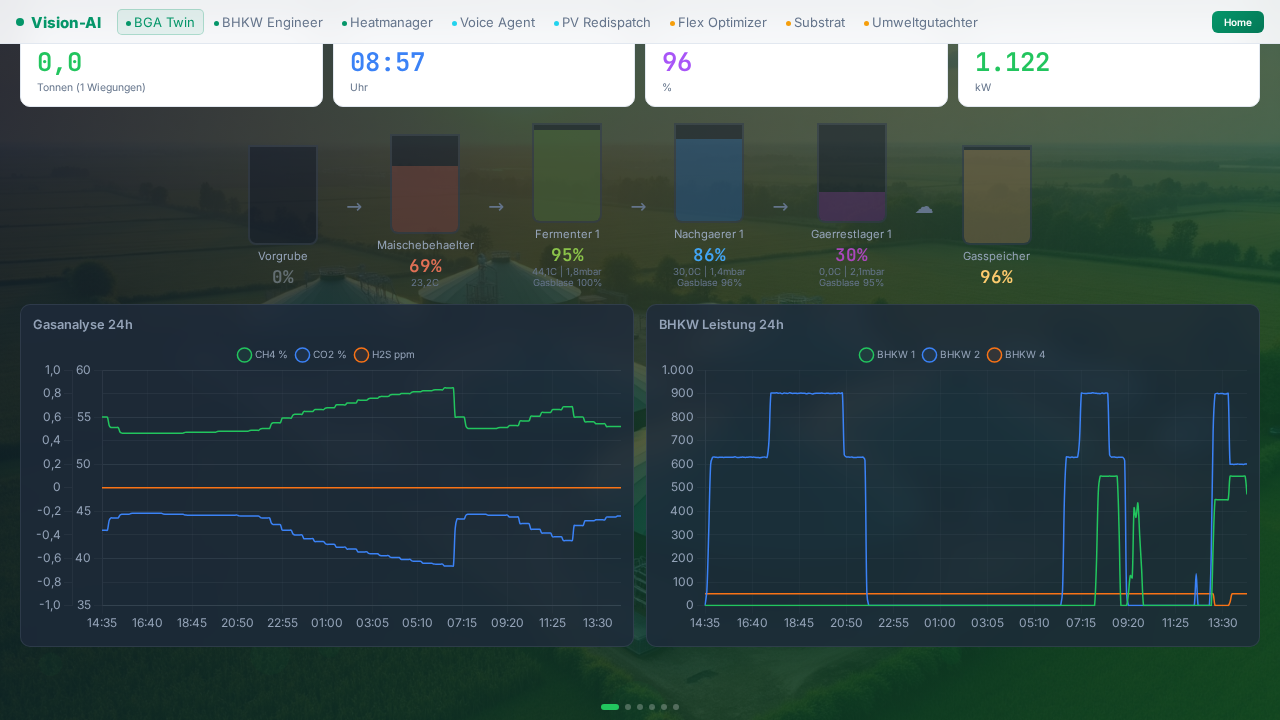Click the Gaerrestlager 1 tank icon
The width and height of the screenshot is (1280, 720).
pos(852,173)
